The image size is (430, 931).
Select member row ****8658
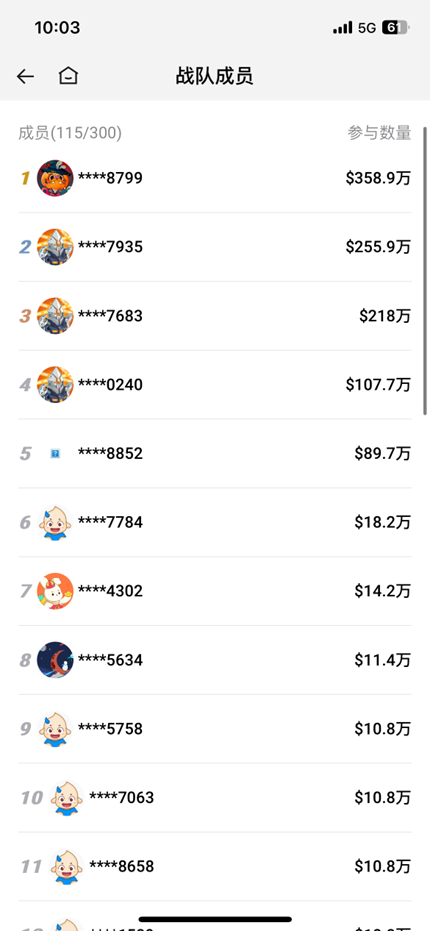[215, 866]
